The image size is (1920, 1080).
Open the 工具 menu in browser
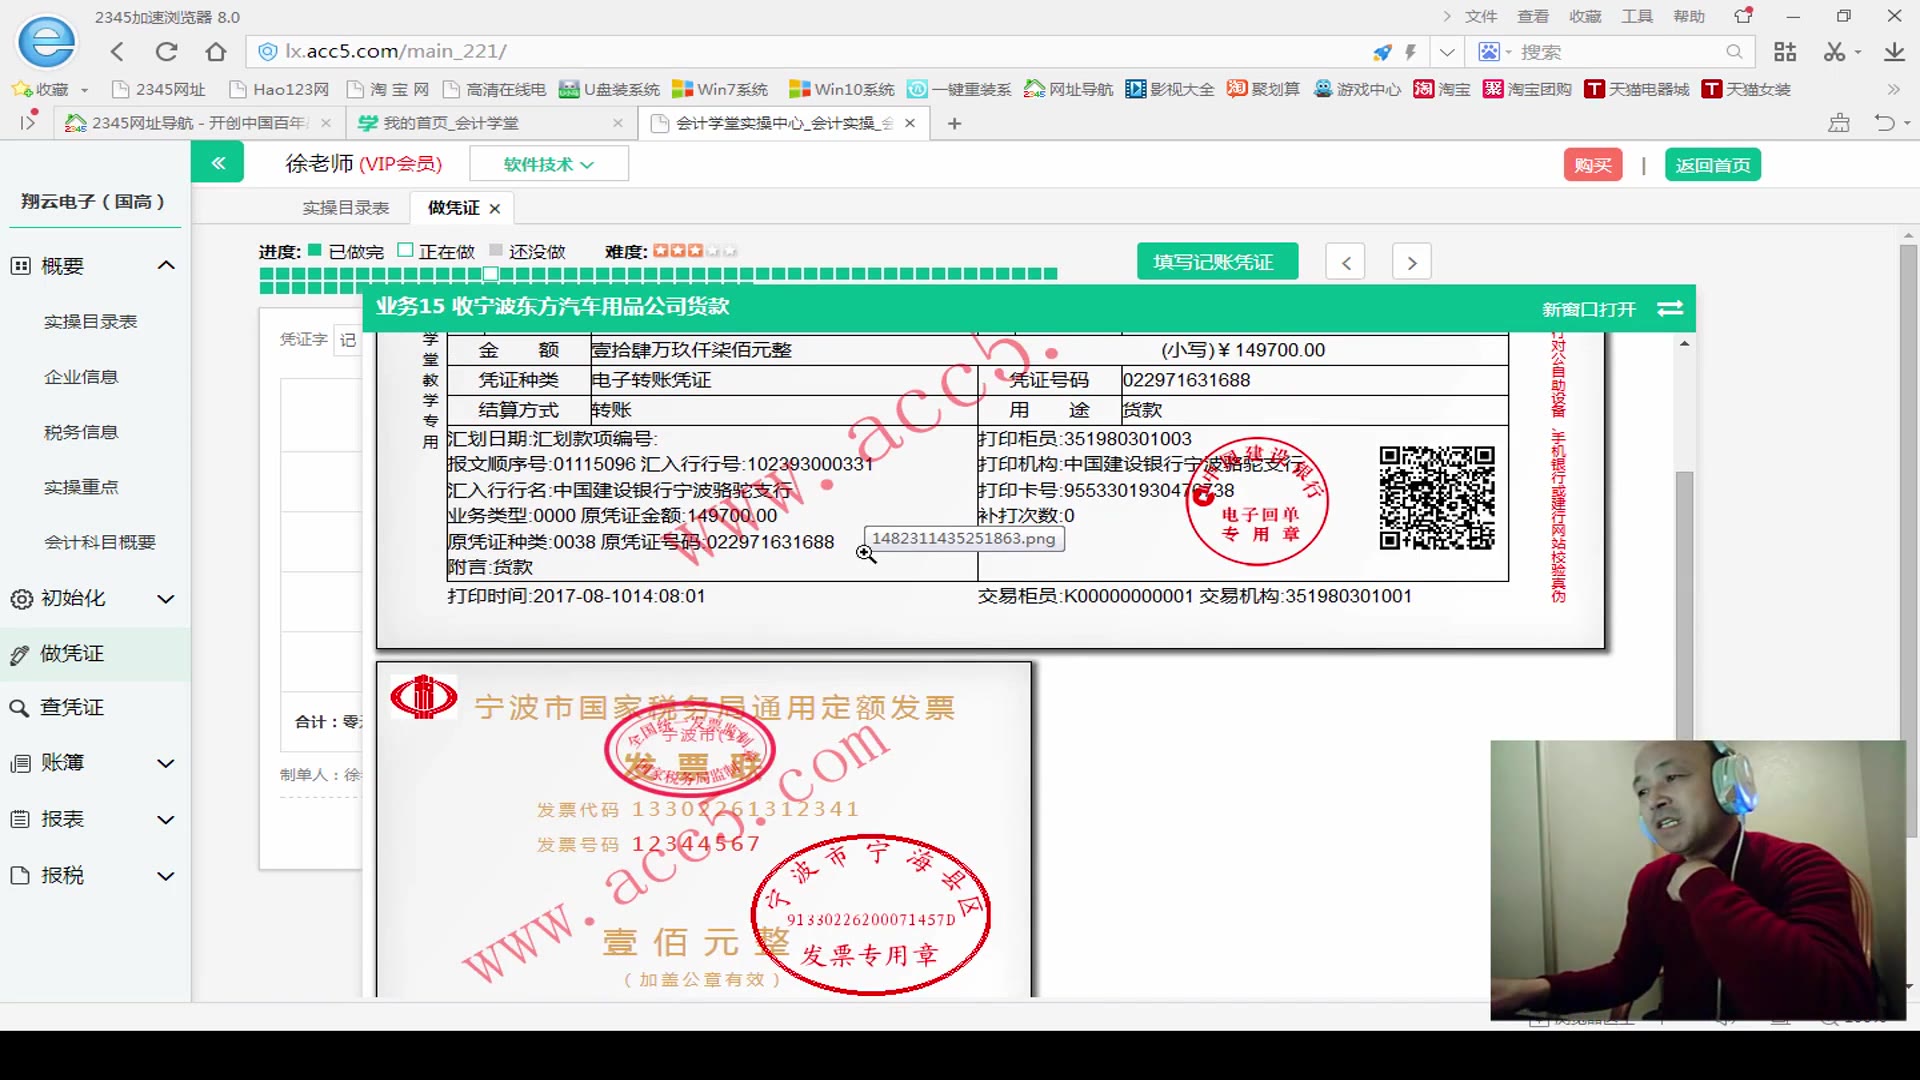coord(1637,16)
